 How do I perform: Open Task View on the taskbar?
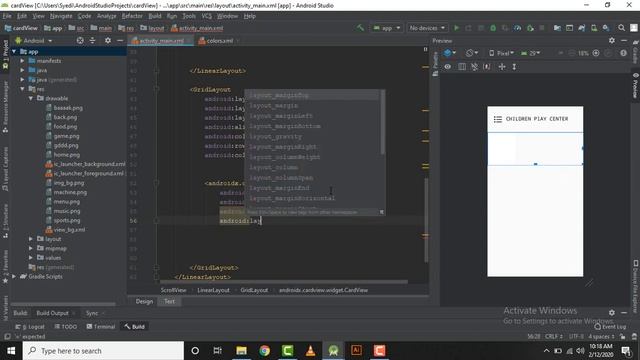click(x=218, y=351)
